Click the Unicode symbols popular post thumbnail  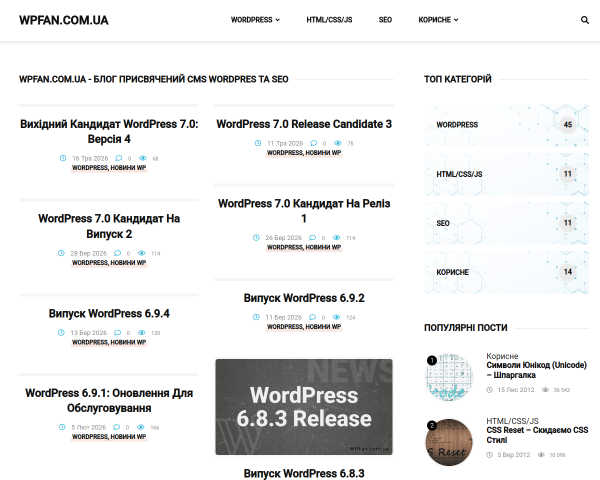pos(449,377)
